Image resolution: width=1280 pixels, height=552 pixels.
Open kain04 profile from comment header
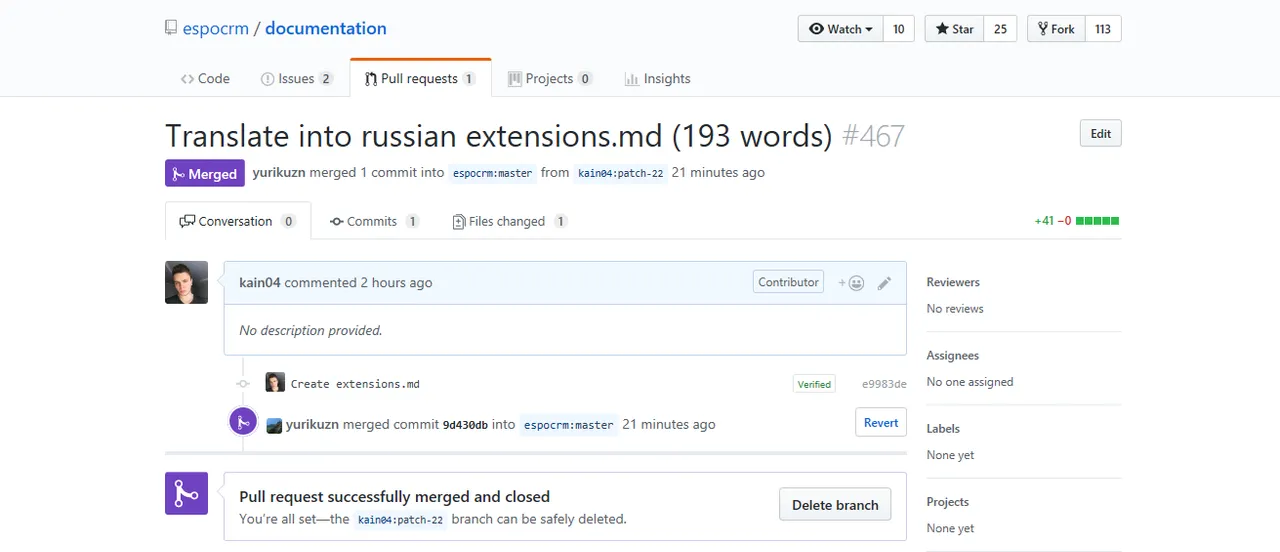pos(260,282)
